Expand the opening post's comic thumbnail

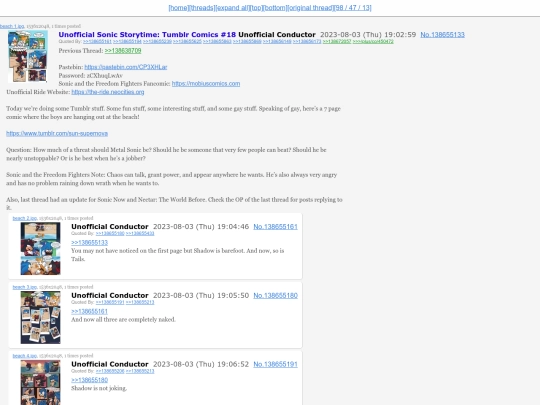tap(28, 56)
